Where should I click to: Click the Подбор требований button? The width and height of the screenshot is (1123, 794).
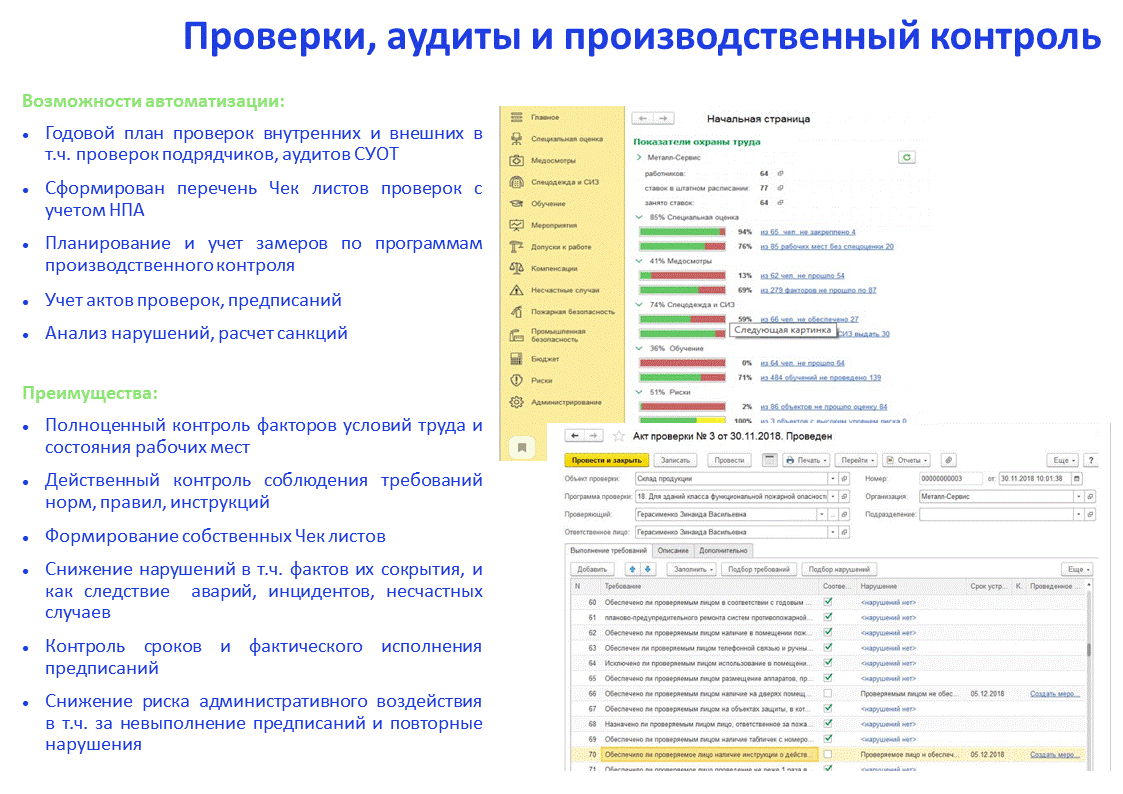[758, 569]
